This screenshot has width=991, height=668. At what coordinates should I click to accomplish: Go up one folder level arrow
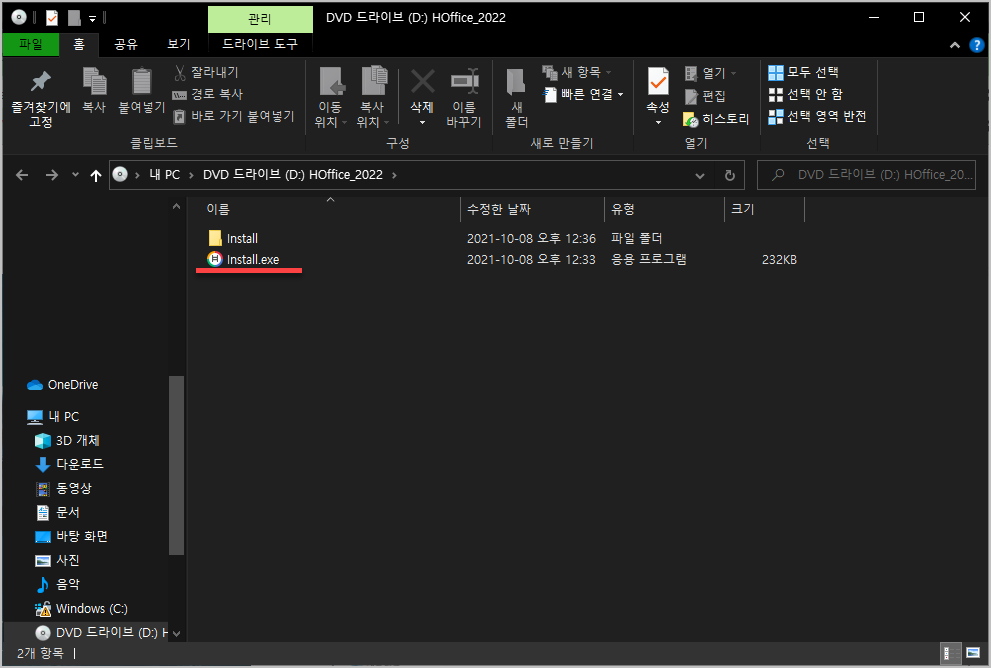pos(95,176)
